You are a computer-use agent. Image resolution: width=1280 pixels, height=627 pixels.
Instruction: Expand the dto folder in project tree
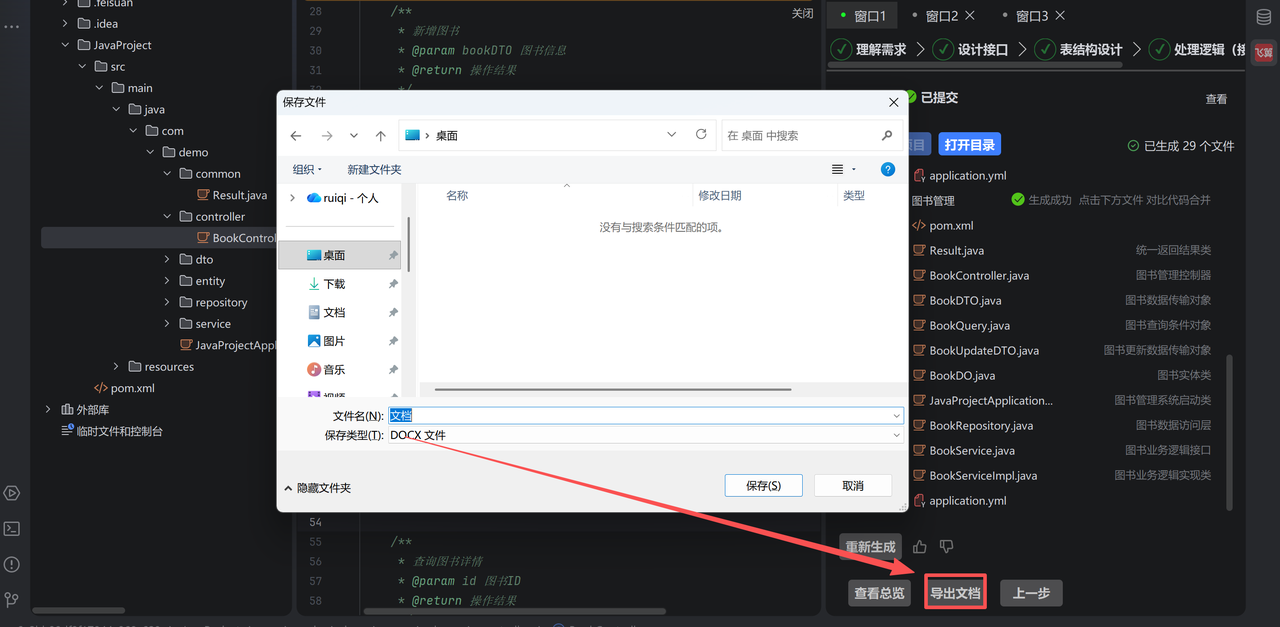(167, 259)
